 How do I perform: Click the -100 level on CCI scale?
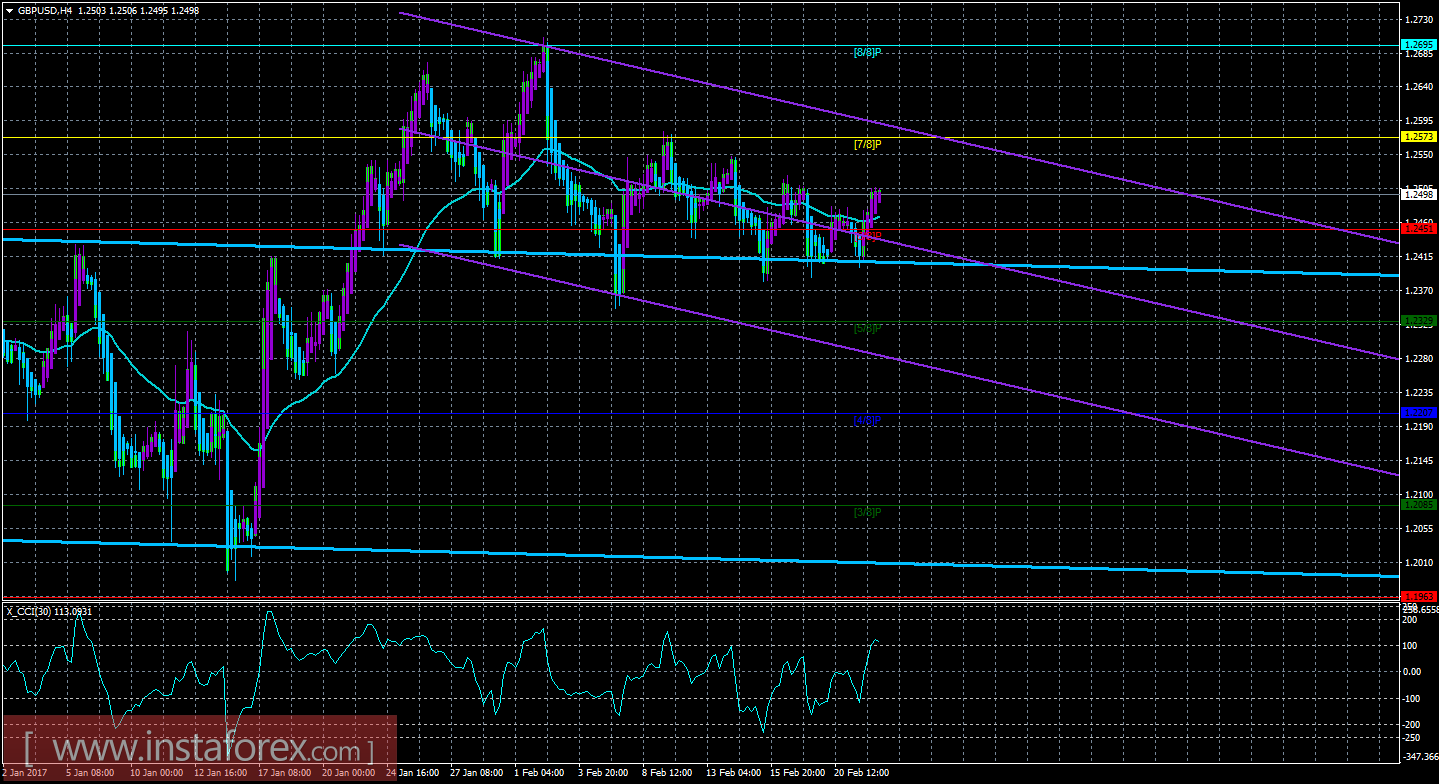(x=1412, y=698)
